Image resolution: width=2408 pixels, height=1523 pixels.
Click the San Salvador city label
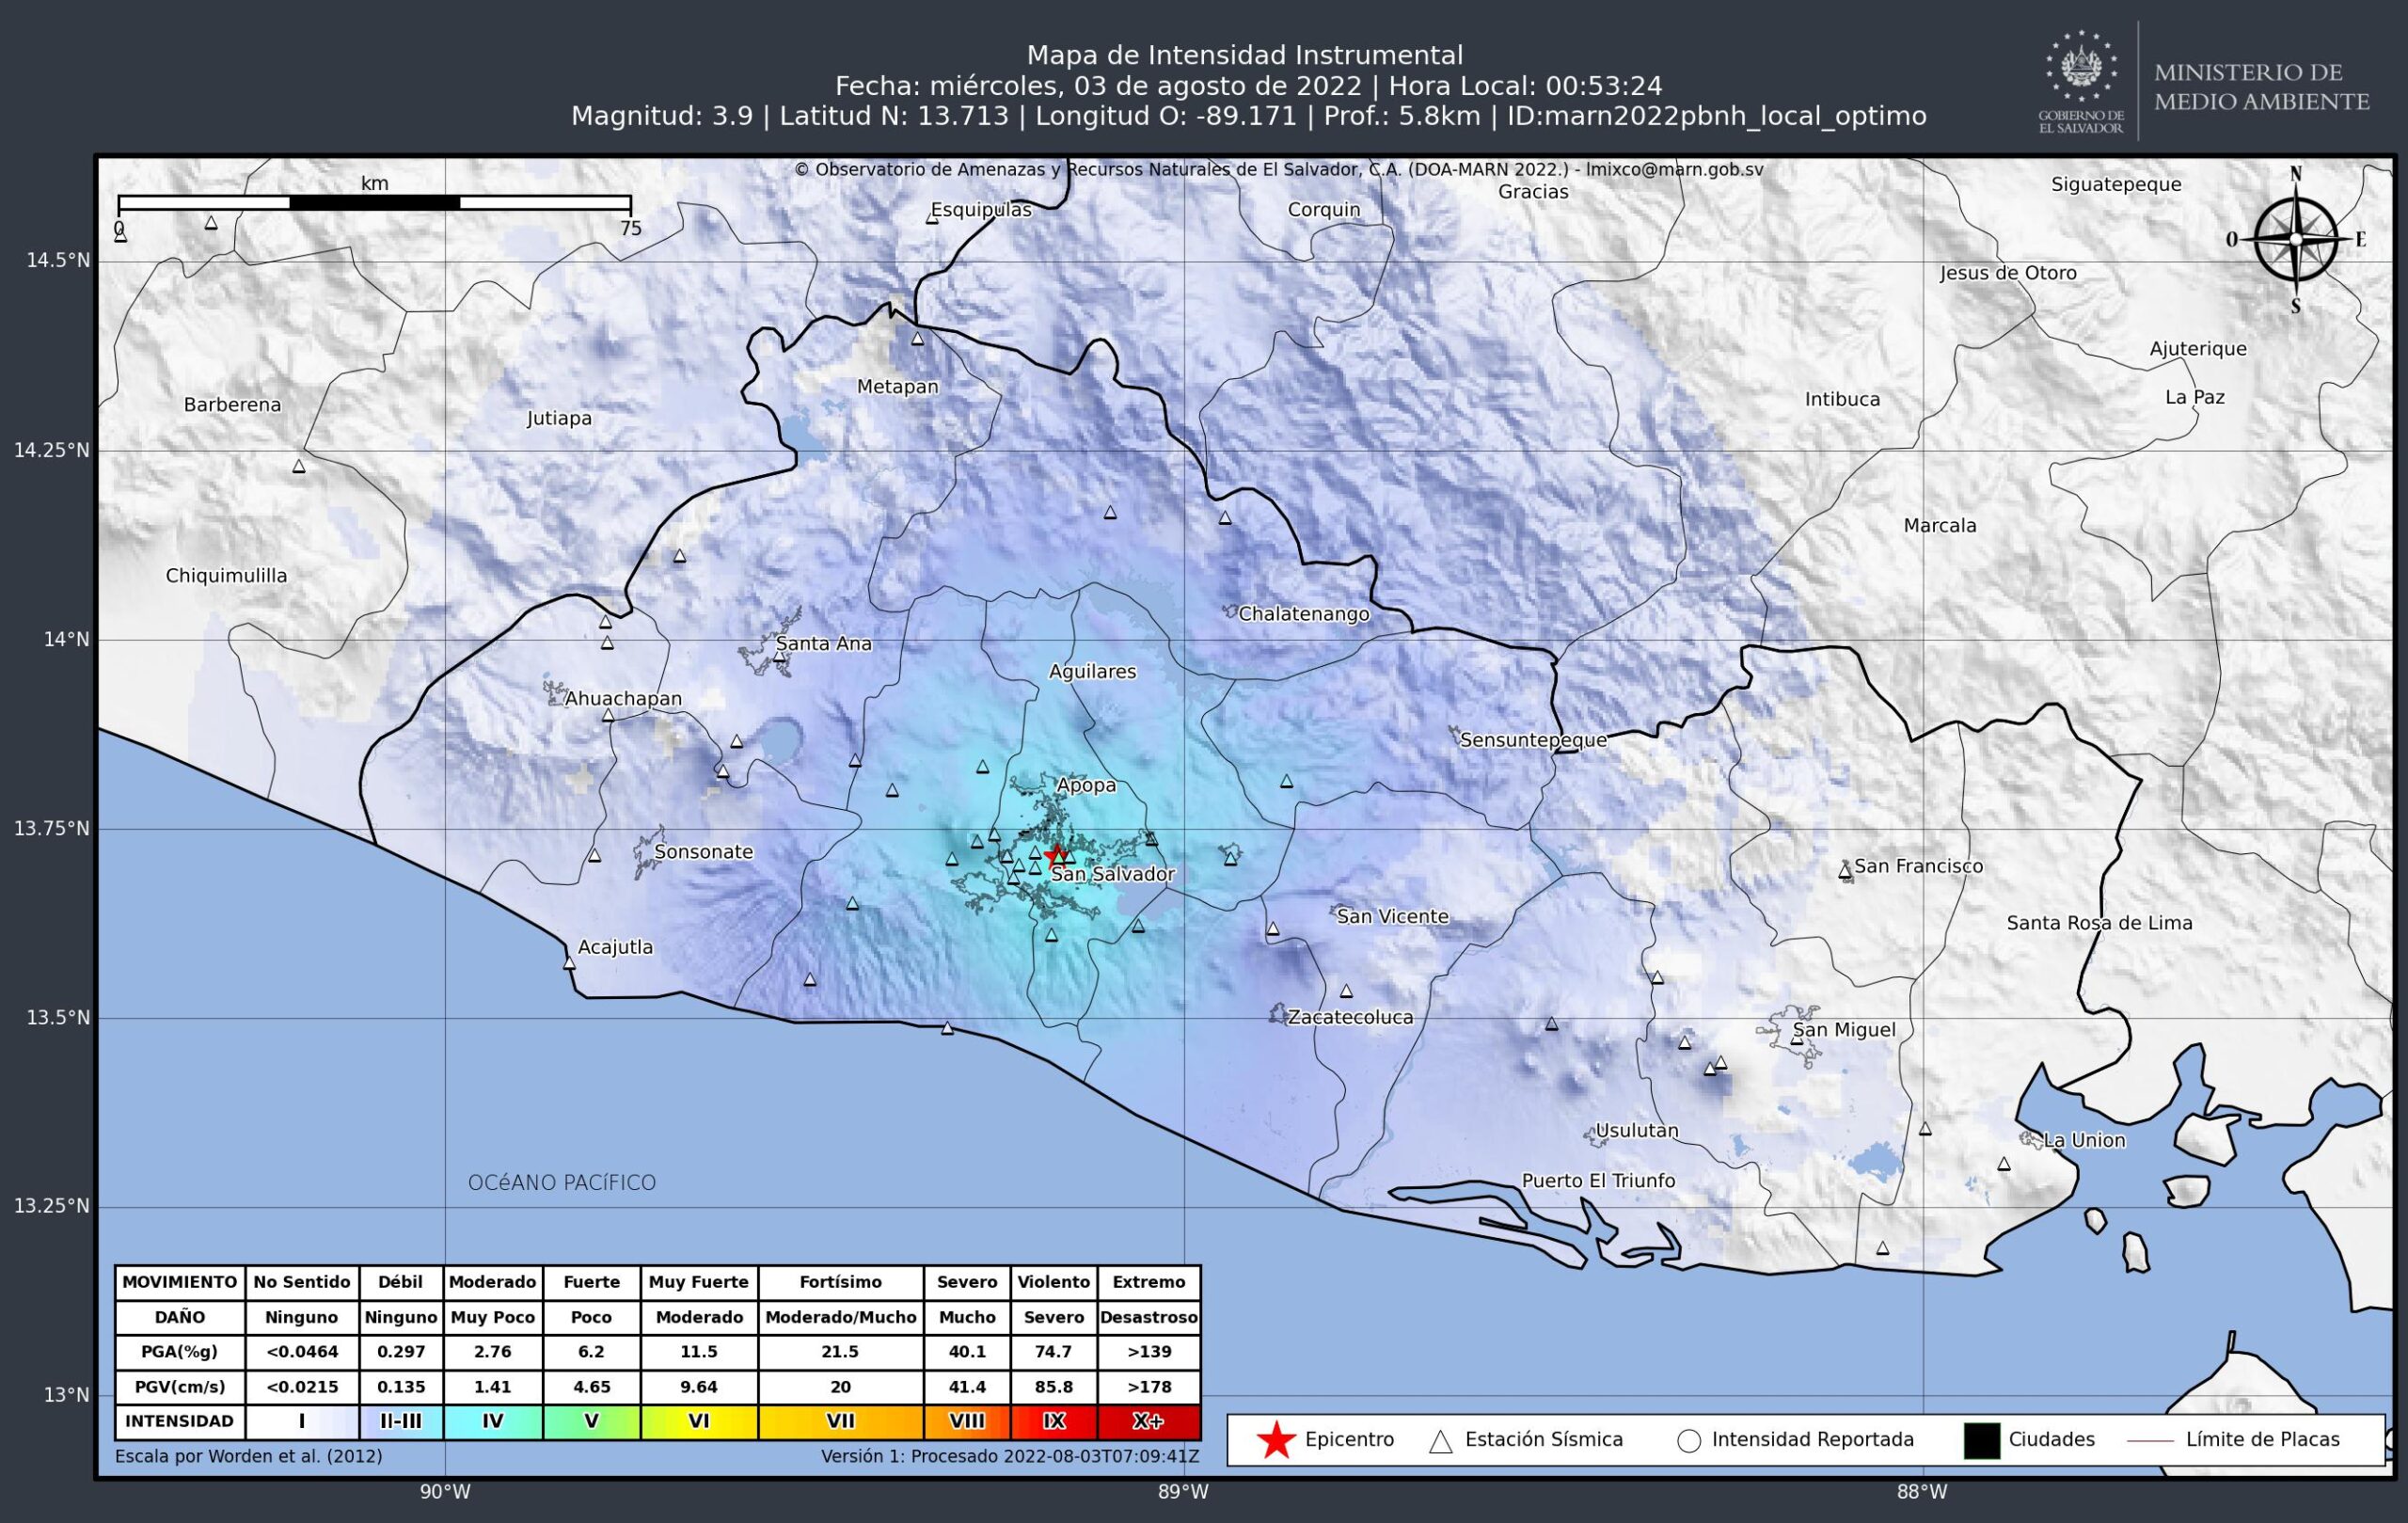[1113, 874]
